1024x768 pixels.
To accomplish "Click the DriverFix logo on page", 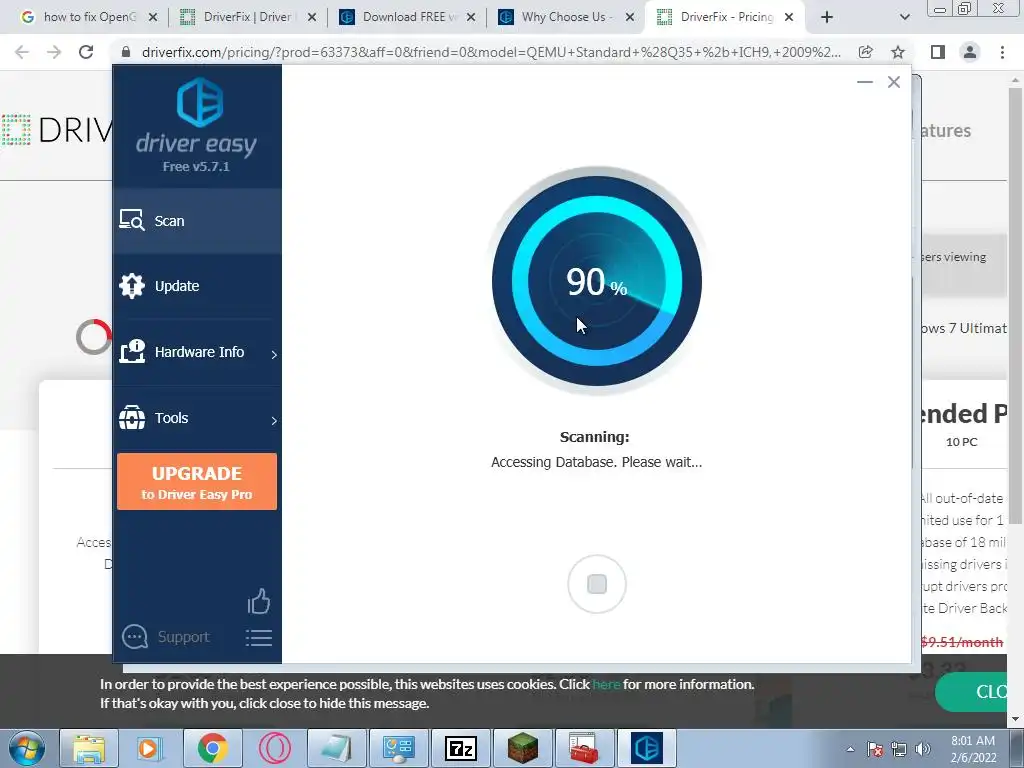I will pyautogui.click(x=57, y=129).
